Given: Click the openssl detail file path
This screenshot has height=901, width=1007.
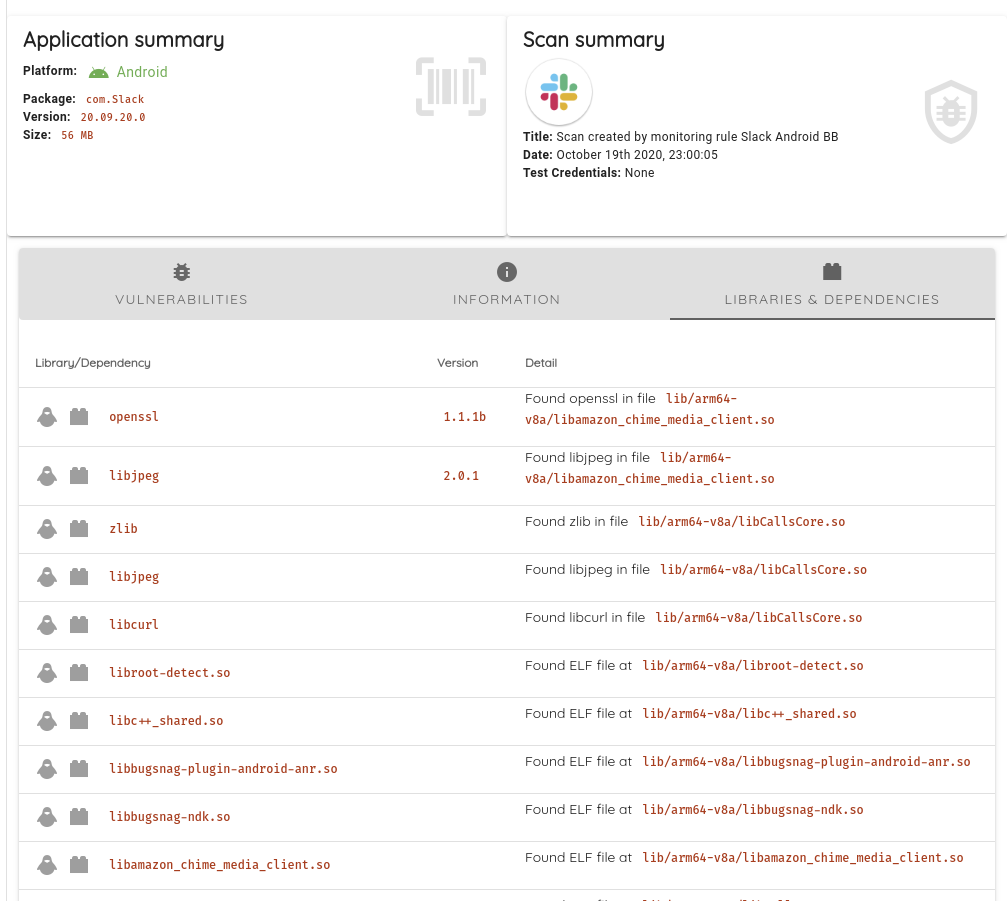Looking at the screenshot, I should (650, 409).
